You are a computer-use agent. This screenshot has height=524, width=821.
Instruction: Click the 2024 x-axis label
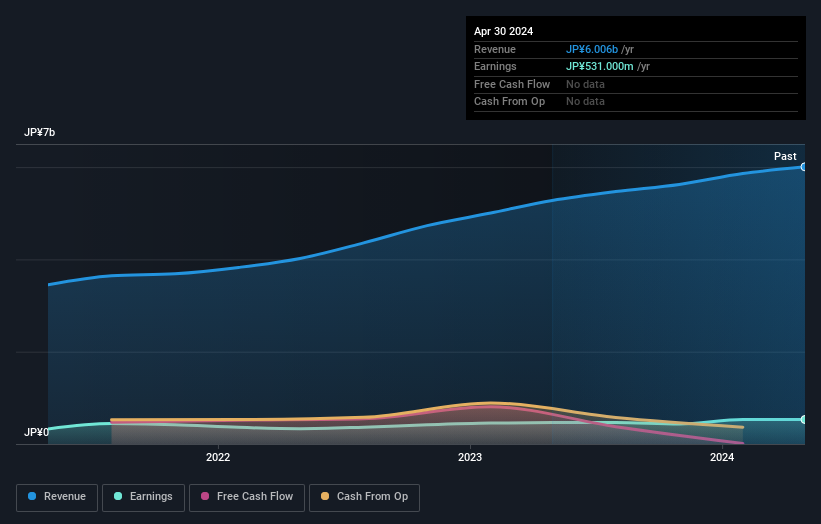(x=722, y=458)
